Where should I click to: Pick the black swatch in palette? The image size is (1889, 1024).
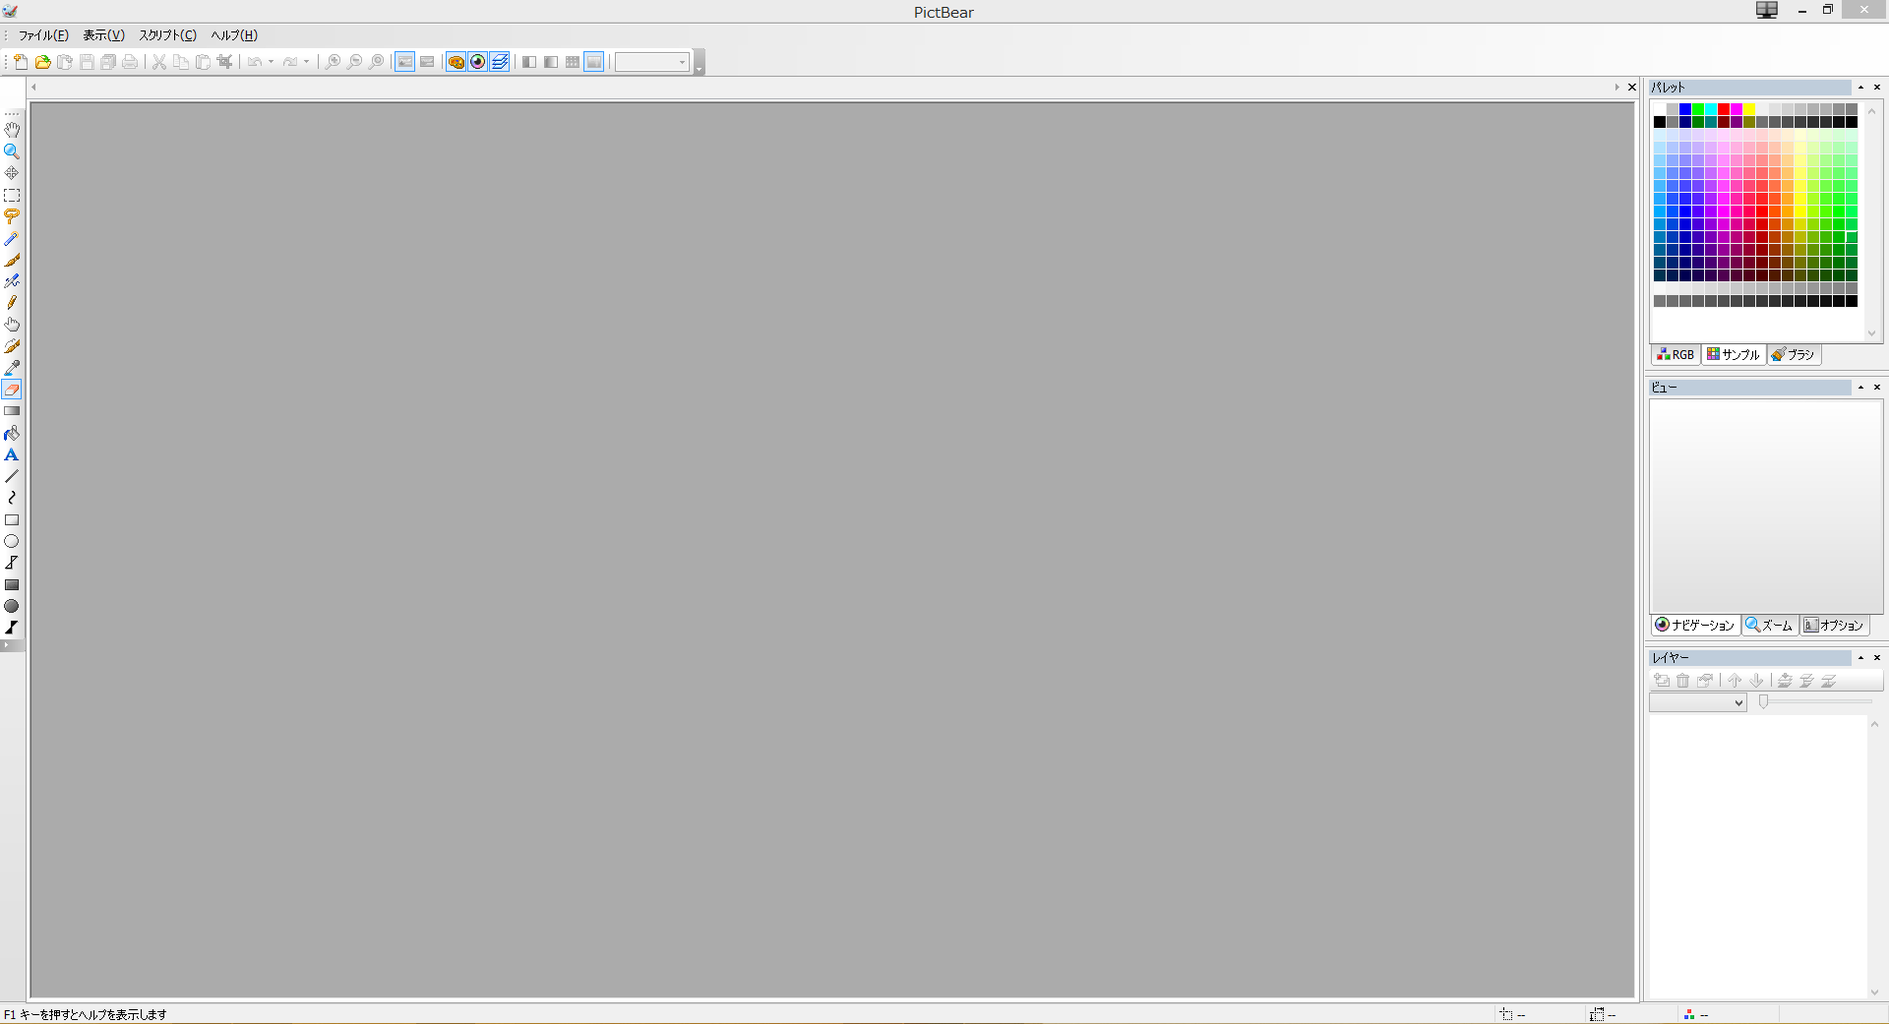pyautogui.click(x=1659, y=122)
